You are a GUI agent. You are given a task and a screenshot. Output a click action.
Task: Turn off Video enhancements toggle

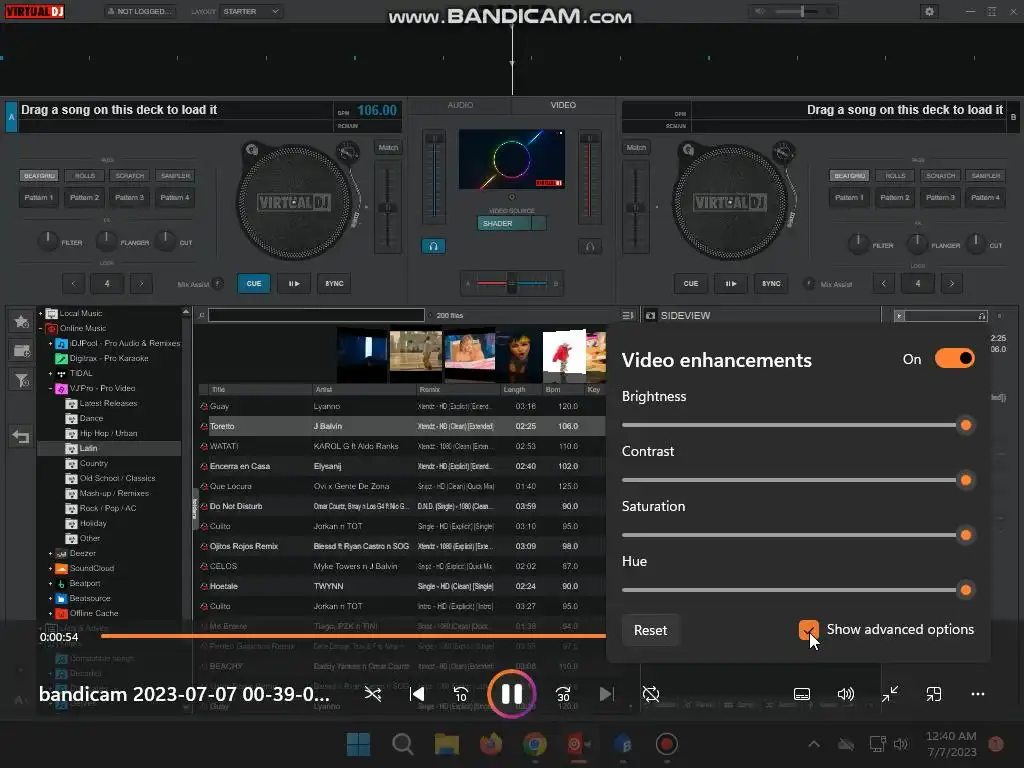954,359
